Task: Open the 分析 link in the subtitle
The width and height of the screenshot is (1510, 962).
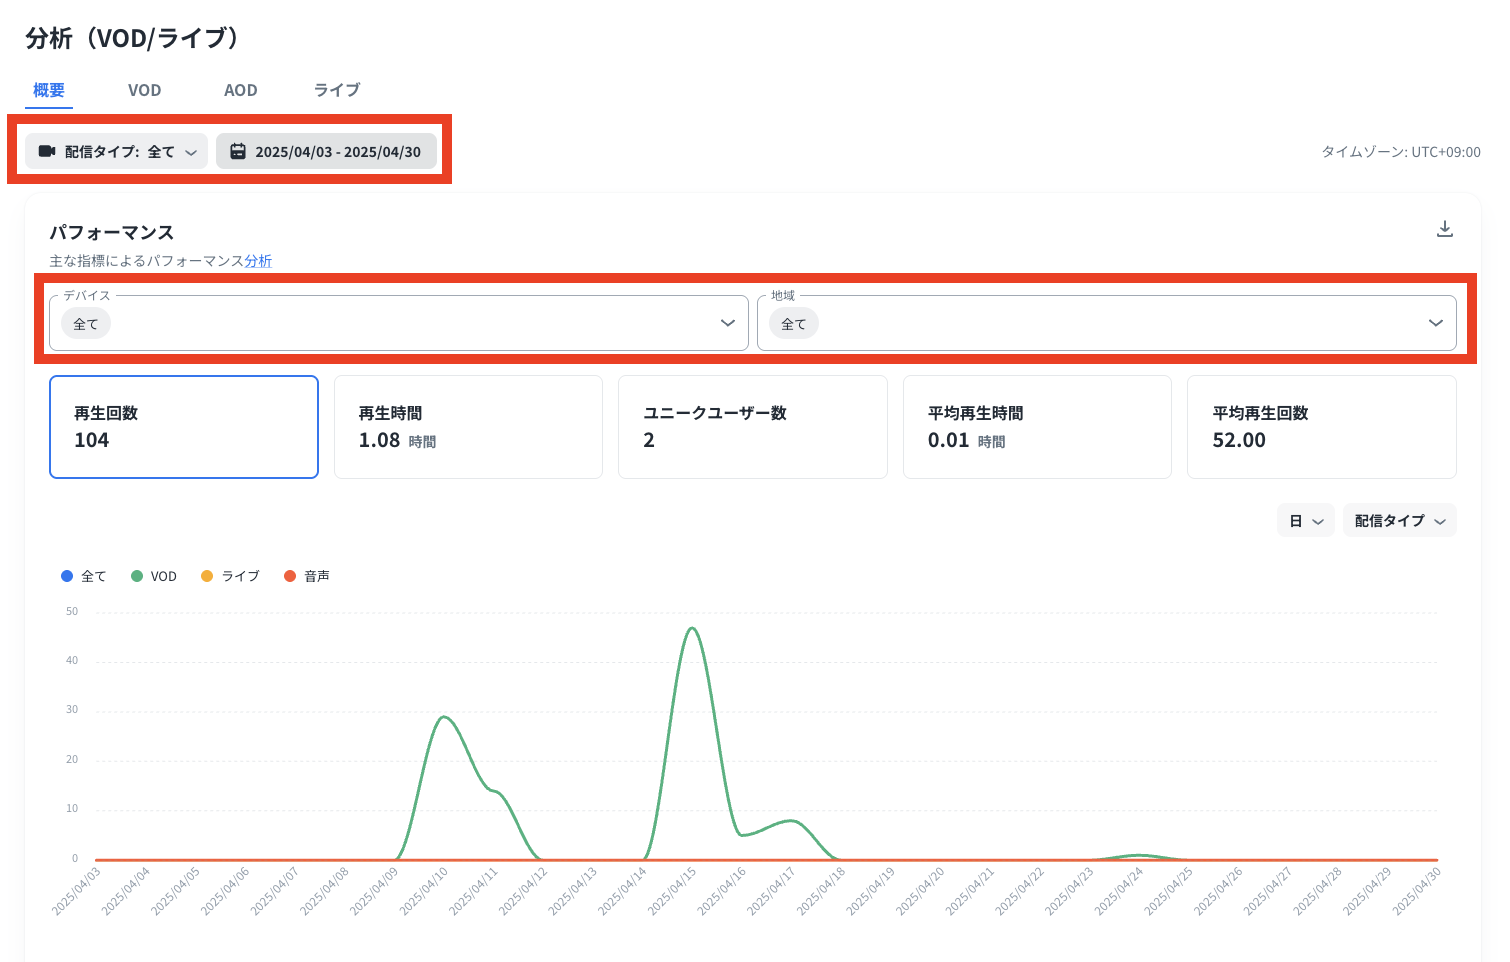Action: tap(258, 261)
